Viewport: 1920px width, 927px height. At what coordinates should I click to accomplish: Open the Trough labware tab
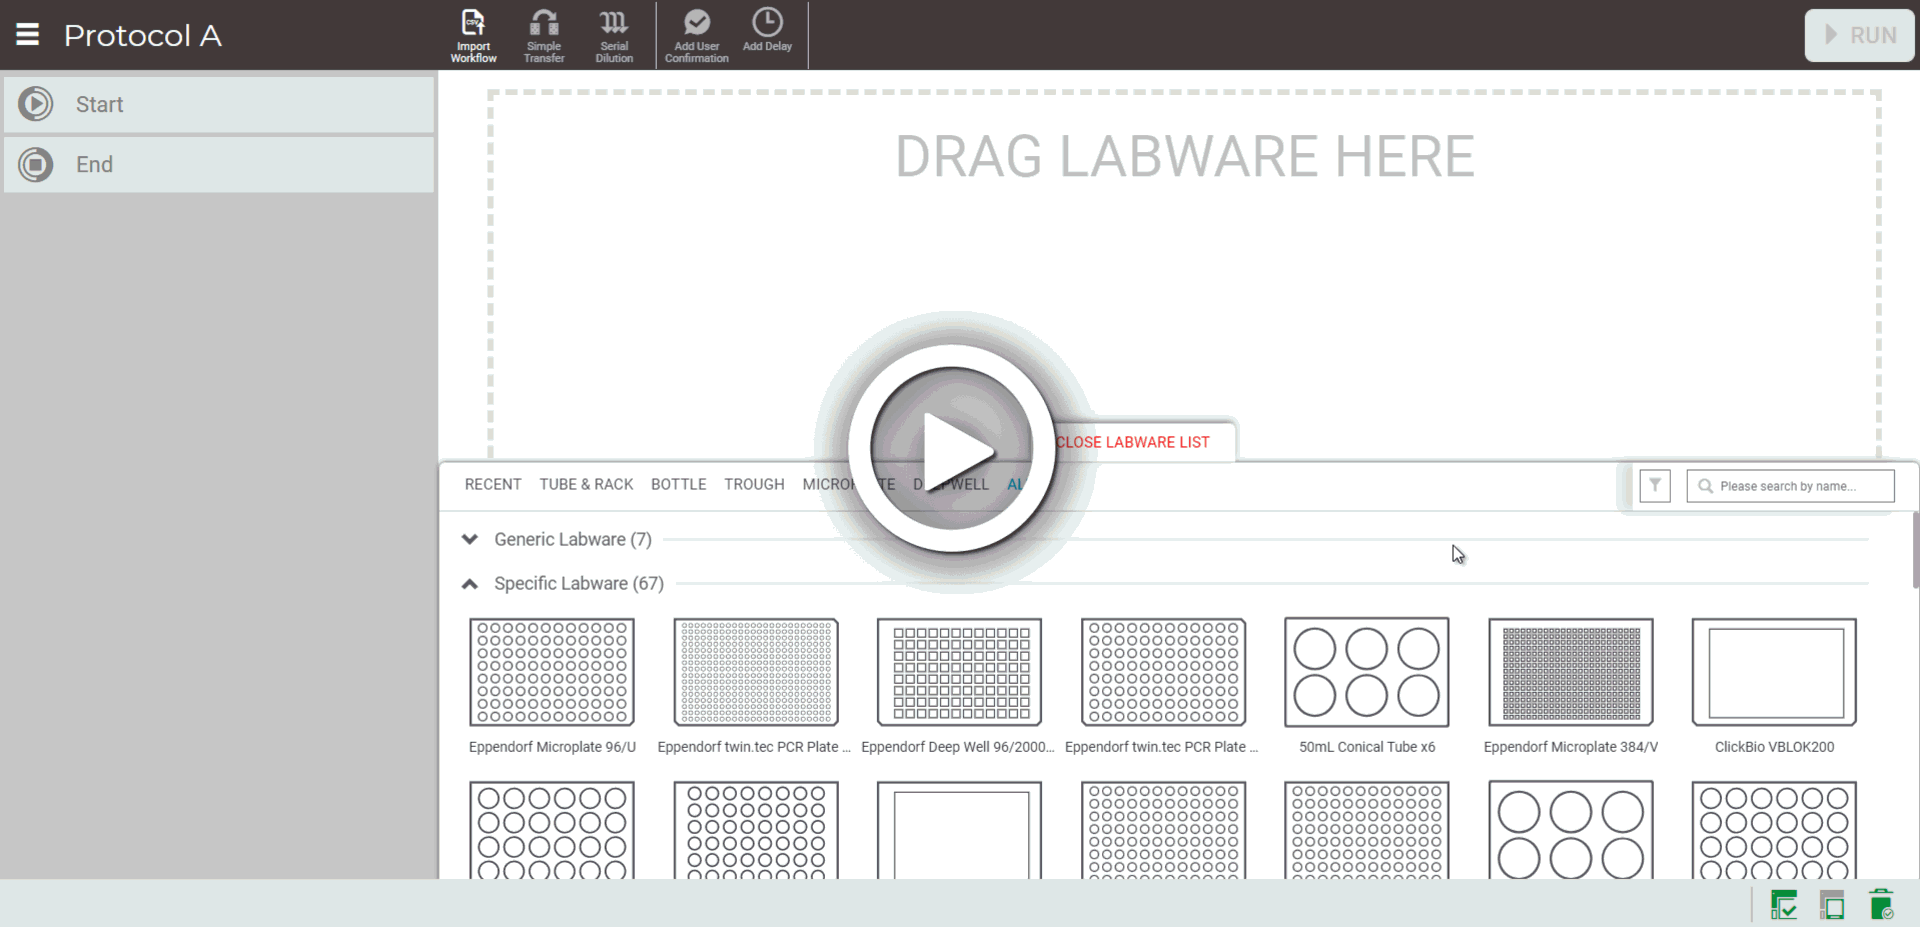tap(754, 485)
